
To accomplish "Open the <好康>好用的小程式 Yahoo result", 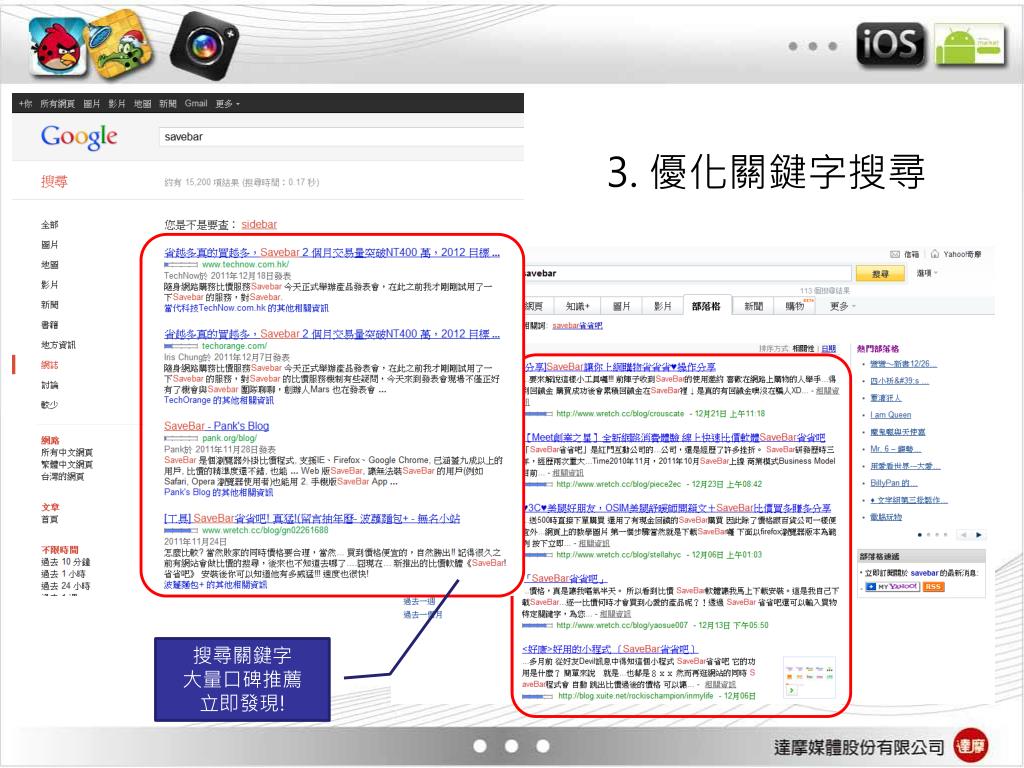I will (610, 648).
